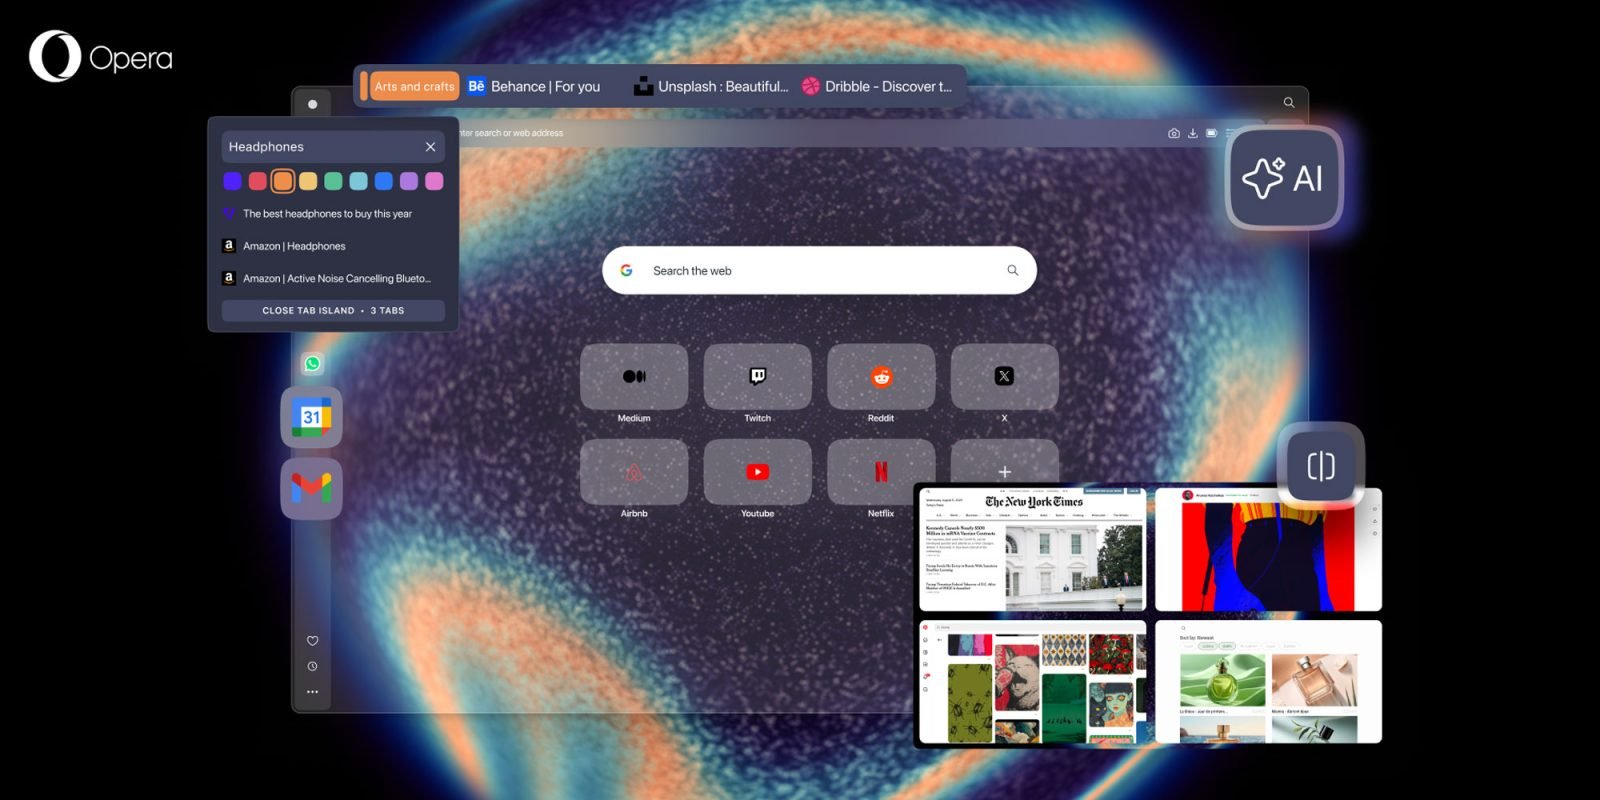Screen dimensions: 1600x800
Task: Open bookmarks via the heart icon
Action: point(313,641)
